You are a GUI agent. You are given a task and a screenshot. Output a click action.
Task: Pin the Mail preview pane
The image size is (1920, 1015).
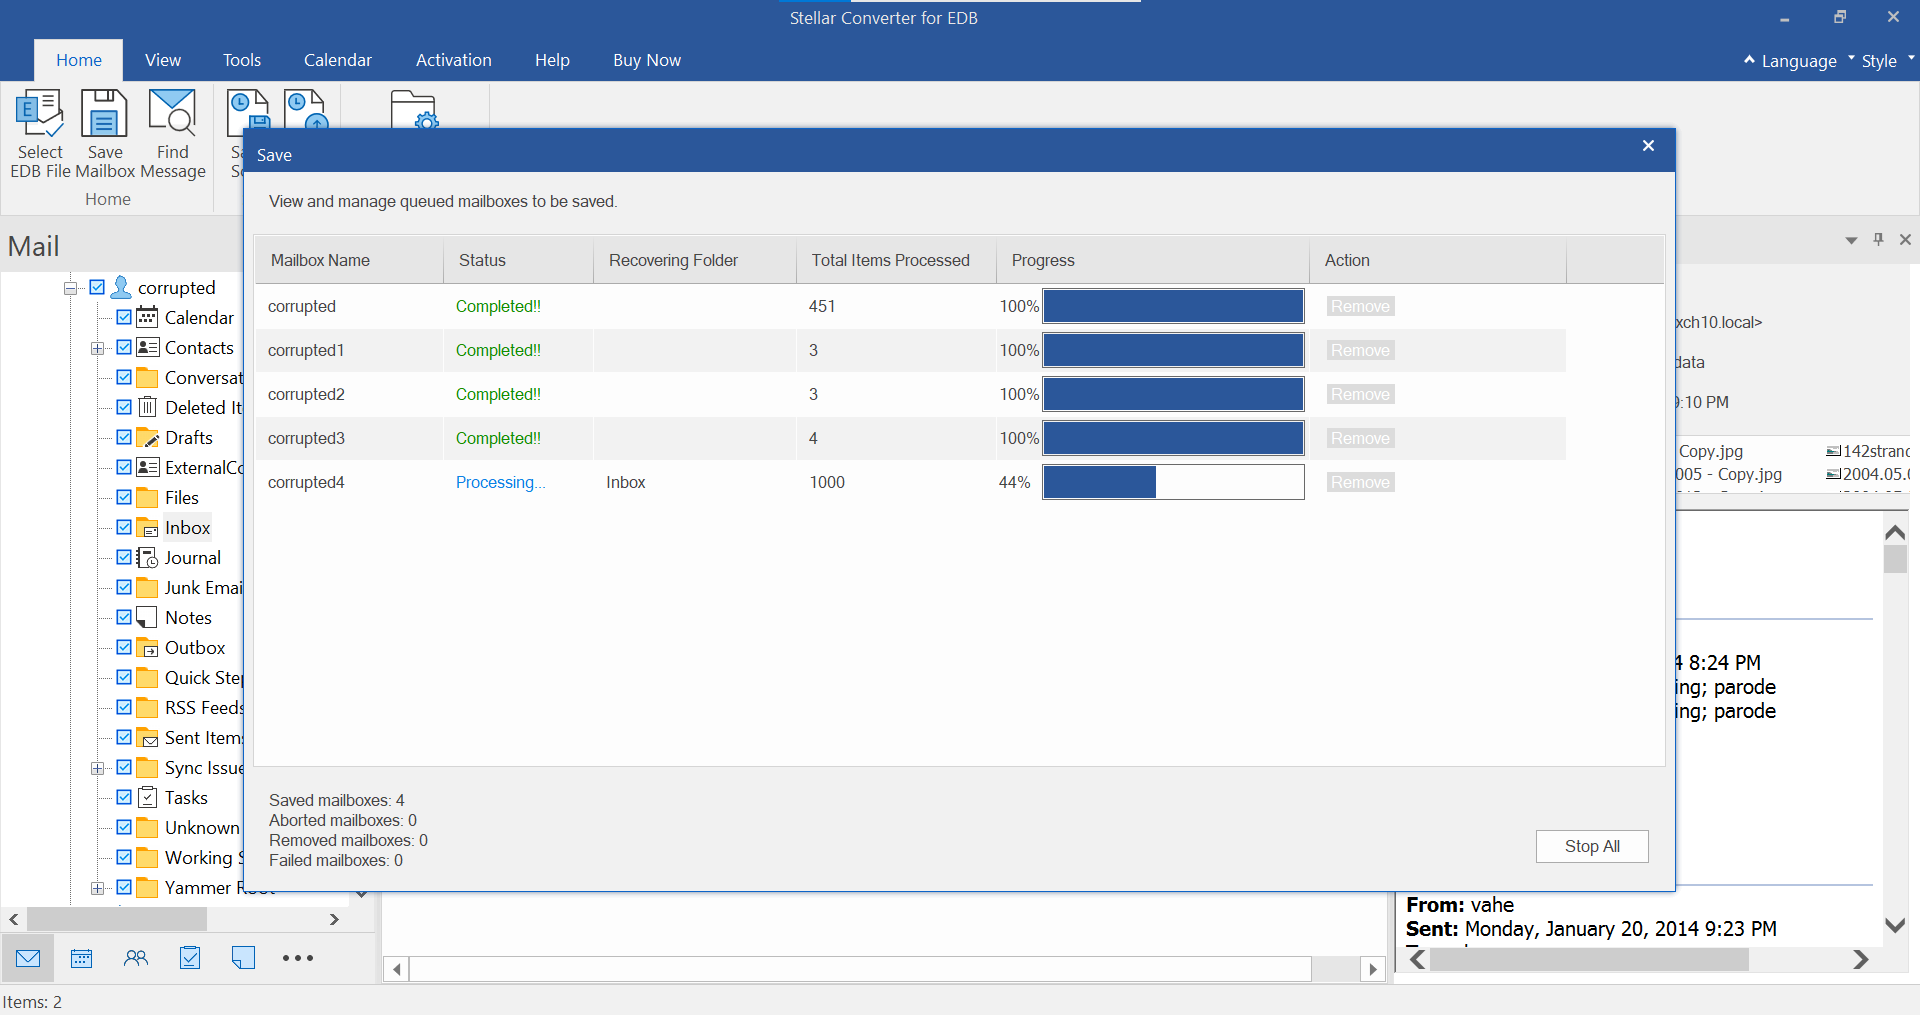point(1878,240)
